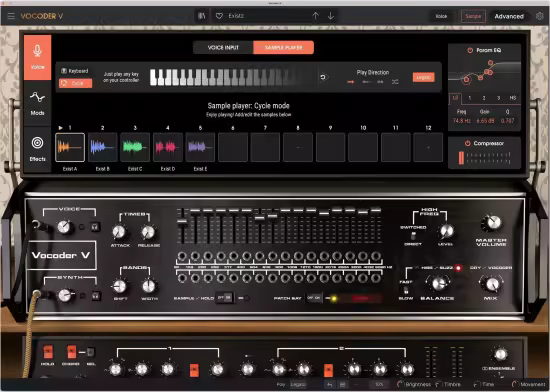Select the Voice microphone panel

(38, 57)
